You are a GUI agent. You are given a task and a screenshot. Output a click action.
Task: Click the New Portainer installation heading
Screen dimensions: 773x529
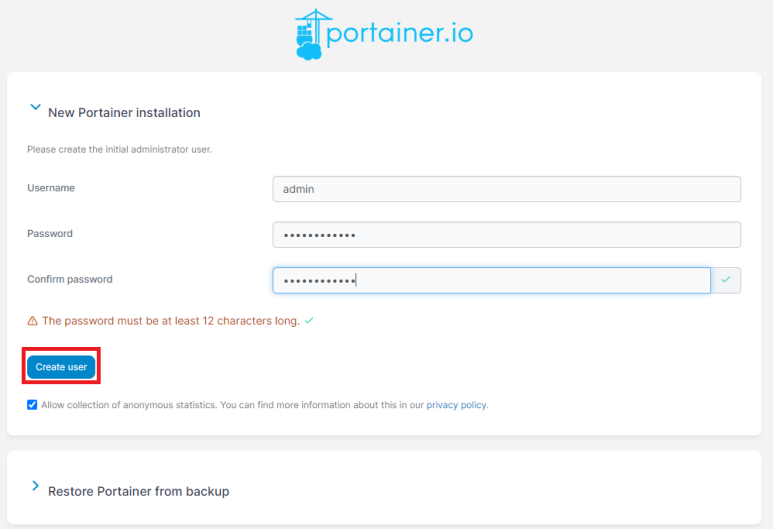click(x=124, y=113)
